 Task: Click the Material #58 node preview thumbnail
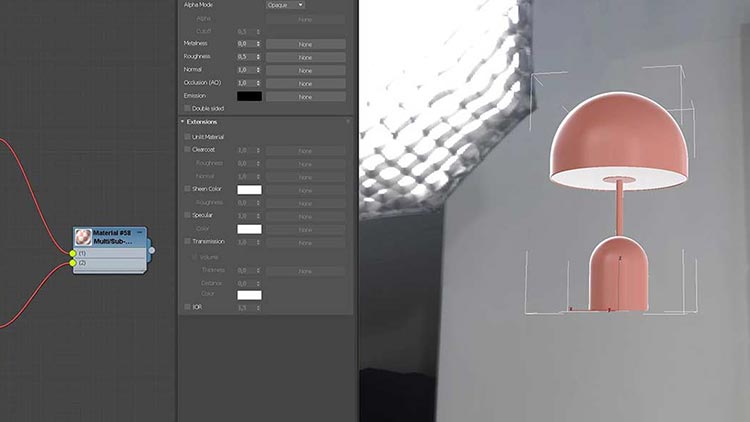84,238
